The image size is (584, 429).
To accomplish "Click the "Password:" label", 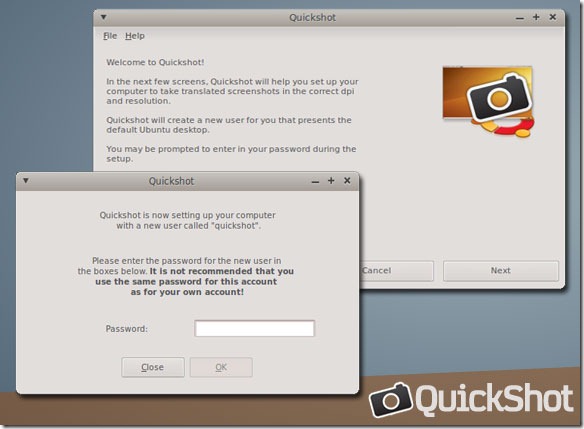I will coord(127,329).
